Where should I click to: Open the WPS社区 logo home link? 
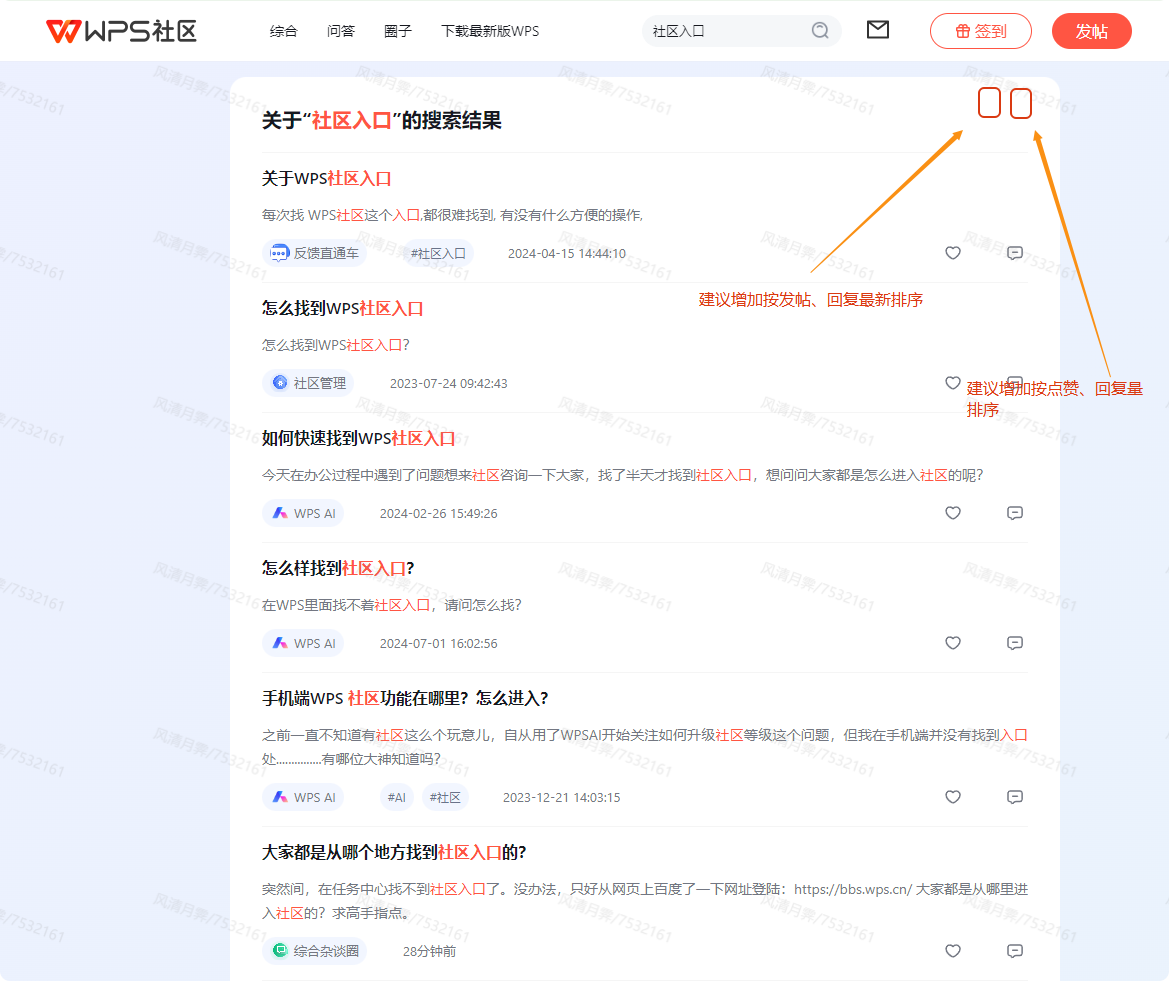tap(121, 31)
